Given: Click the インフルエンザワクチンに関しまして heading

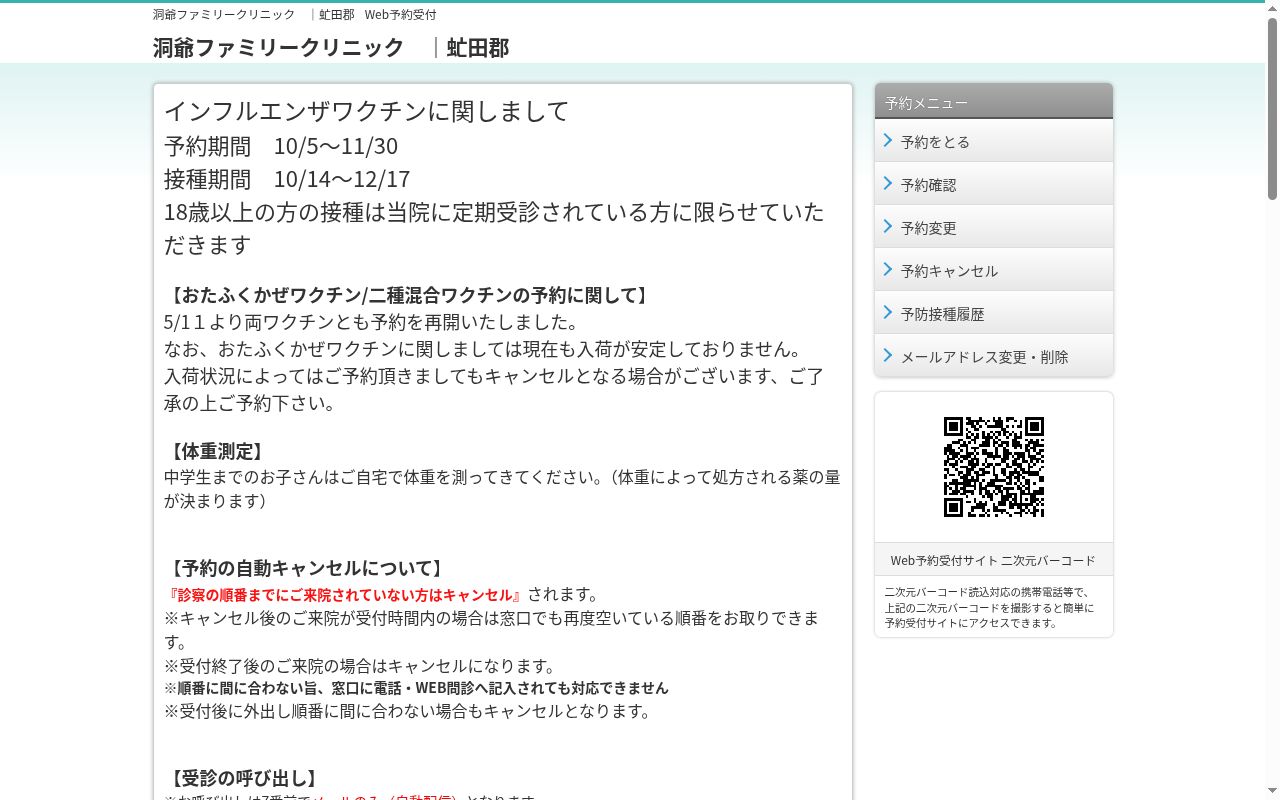Looking at the screenshot, I should click(x=366, y=111).
